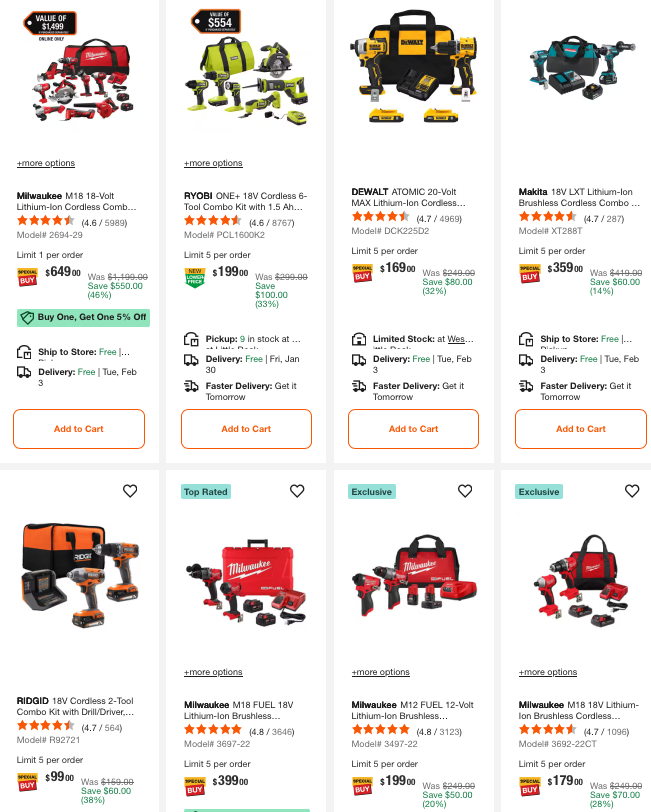Viewport: 651px width, 812px height.
Task: Click the pickup store icon on RYOBI listing
Action: coord(191,339)
